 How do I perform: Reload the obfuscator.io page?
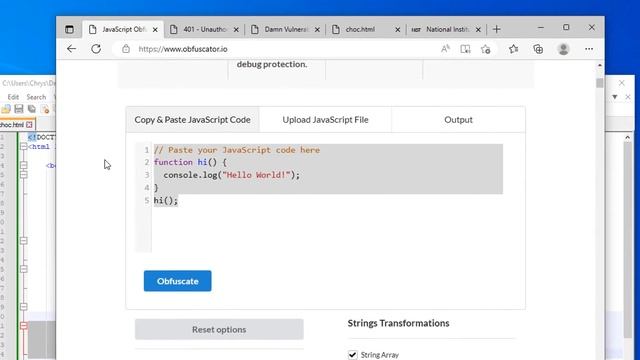(96, 49)
